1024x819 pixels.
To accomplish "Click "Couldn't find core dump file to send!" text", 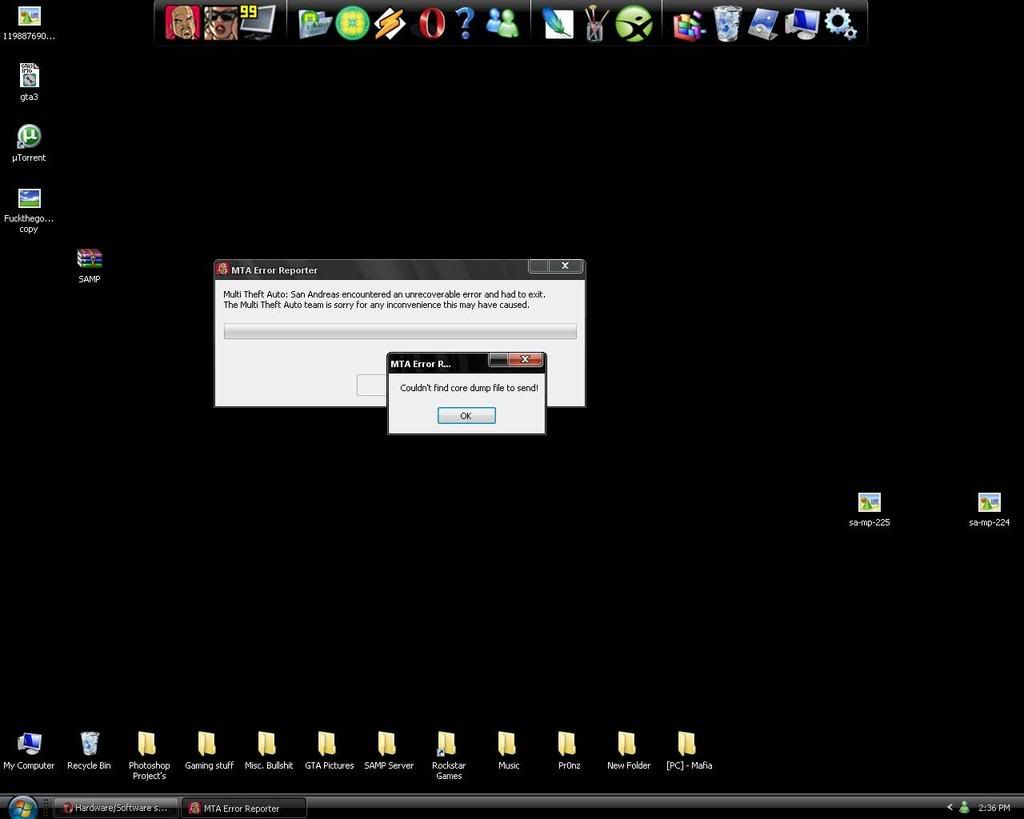I will (469, 388).
